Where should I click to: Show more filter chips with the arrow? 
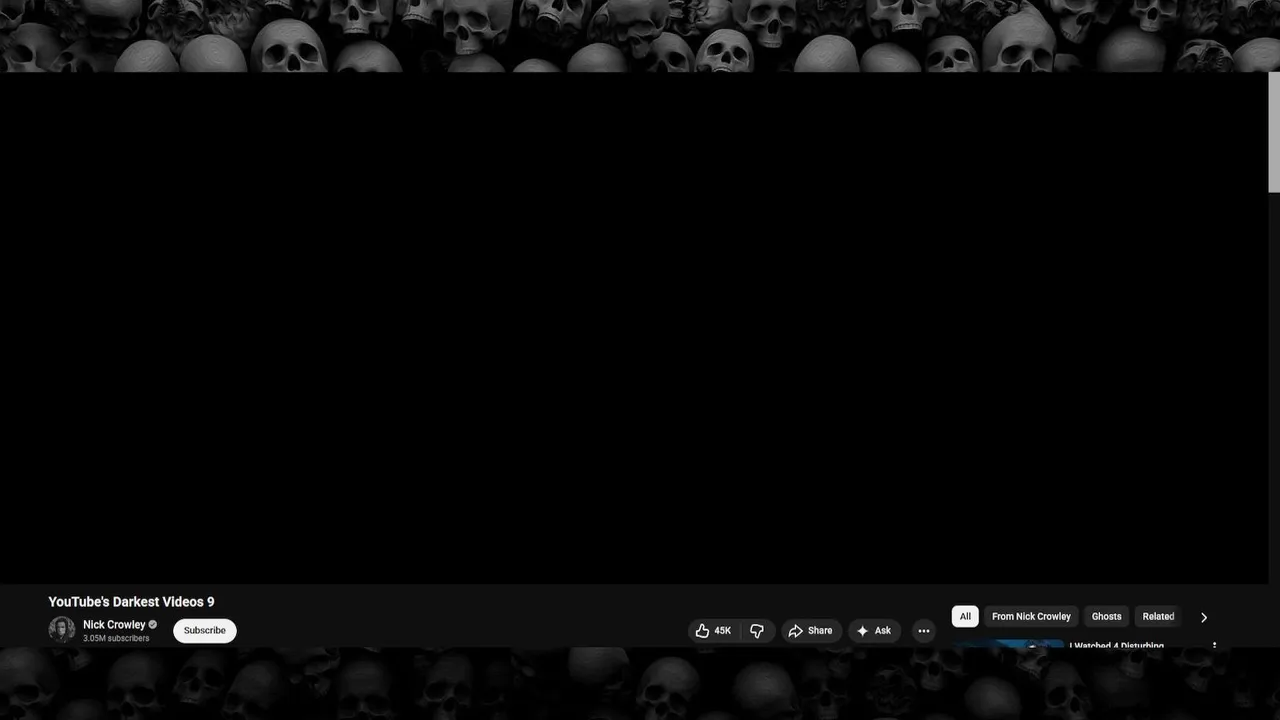(1204, 618)
